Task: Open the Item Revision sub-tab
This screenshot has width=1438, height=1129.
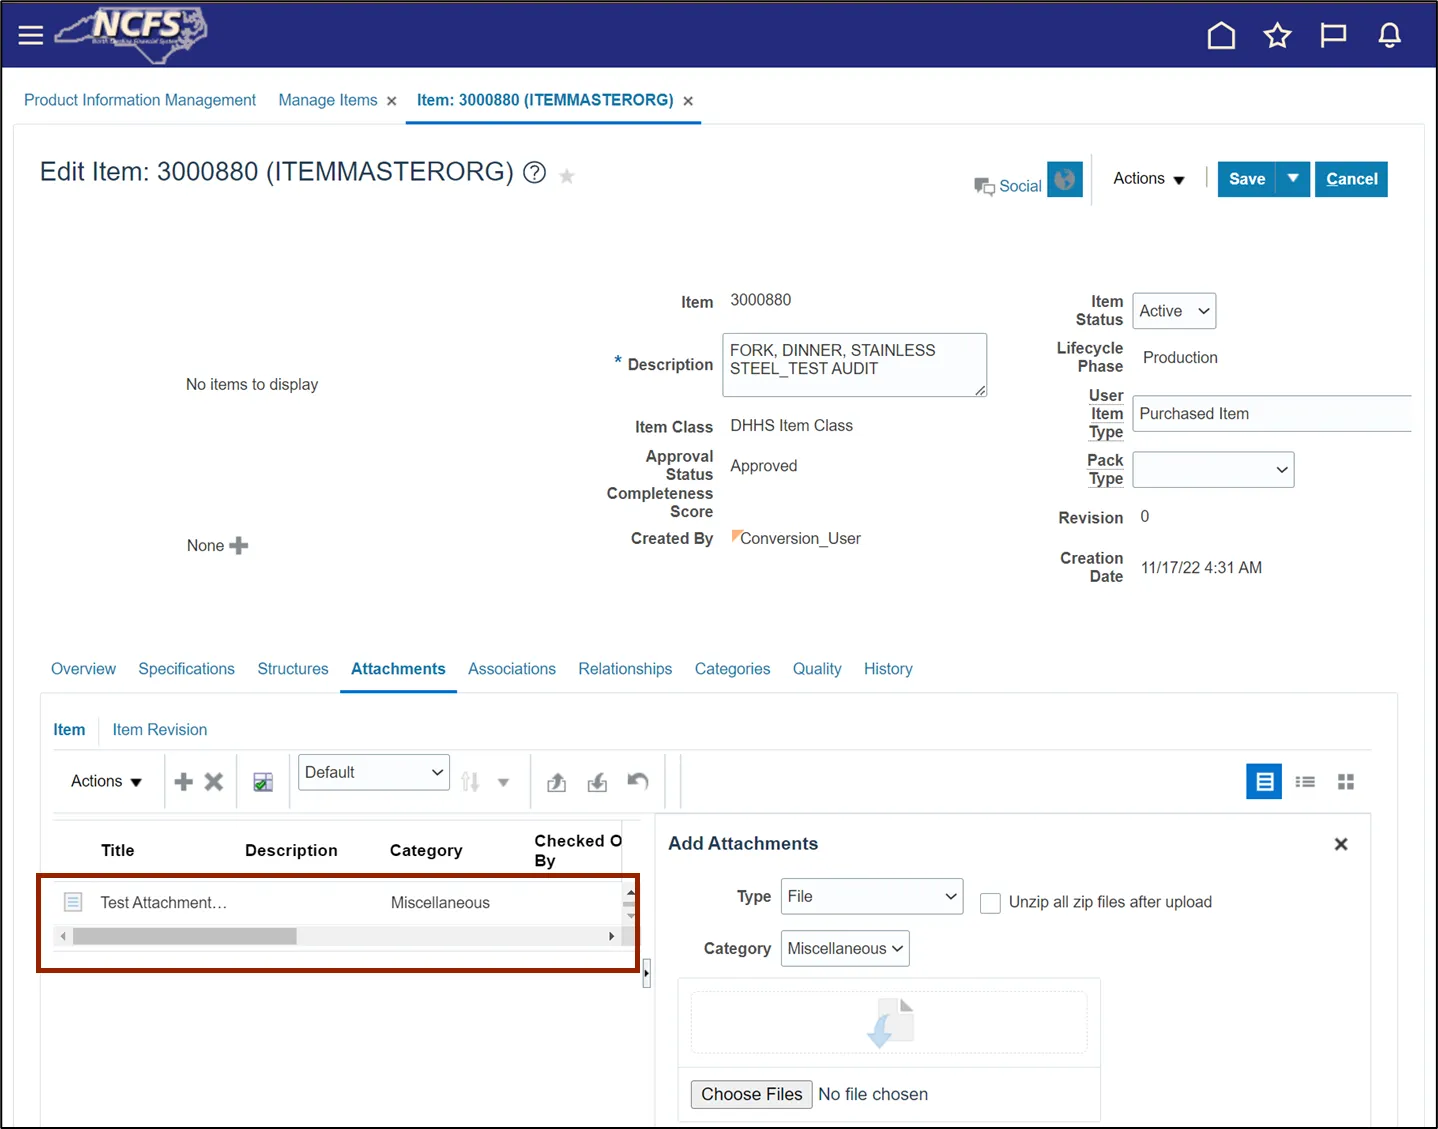Action: (159, 730)
